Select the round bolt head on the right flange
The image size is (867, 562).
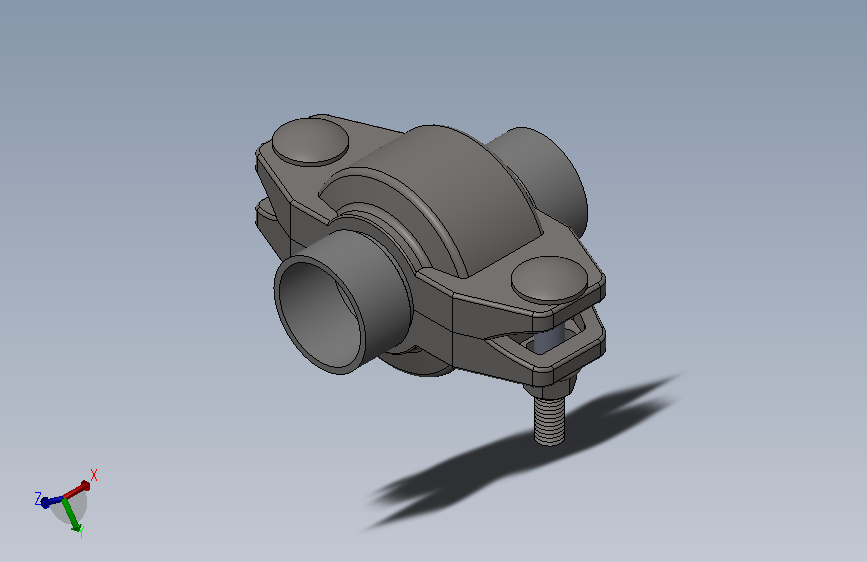(549, 279)
